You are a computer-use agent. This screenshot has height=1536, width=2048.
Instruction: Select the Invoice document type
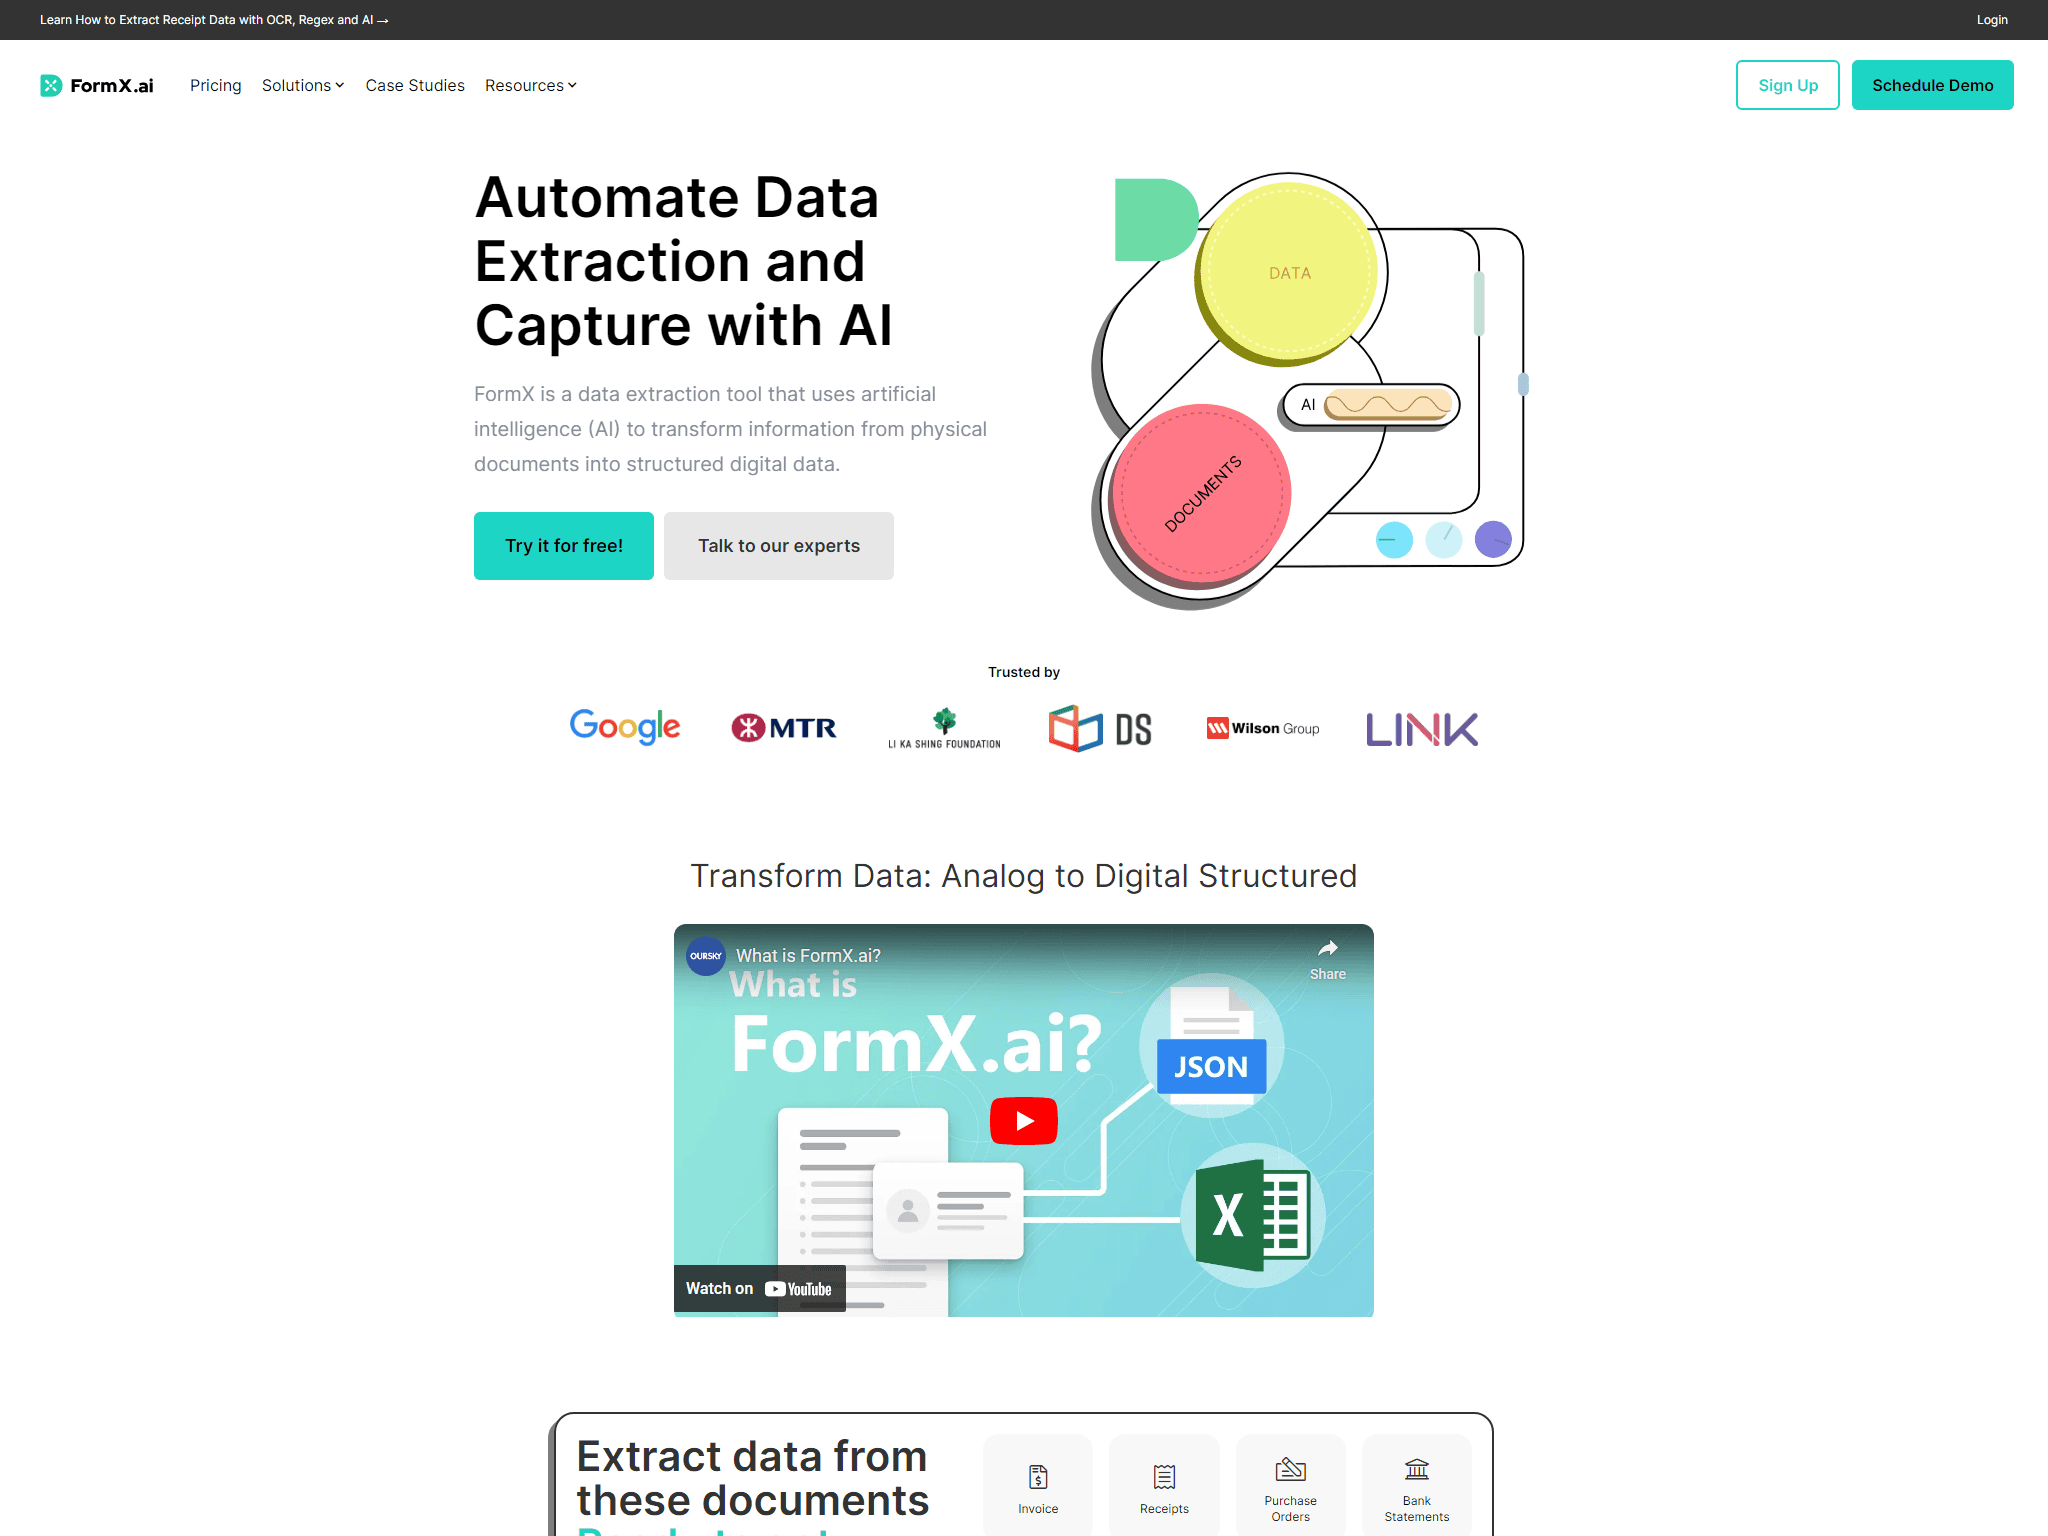[1038, 1487]
